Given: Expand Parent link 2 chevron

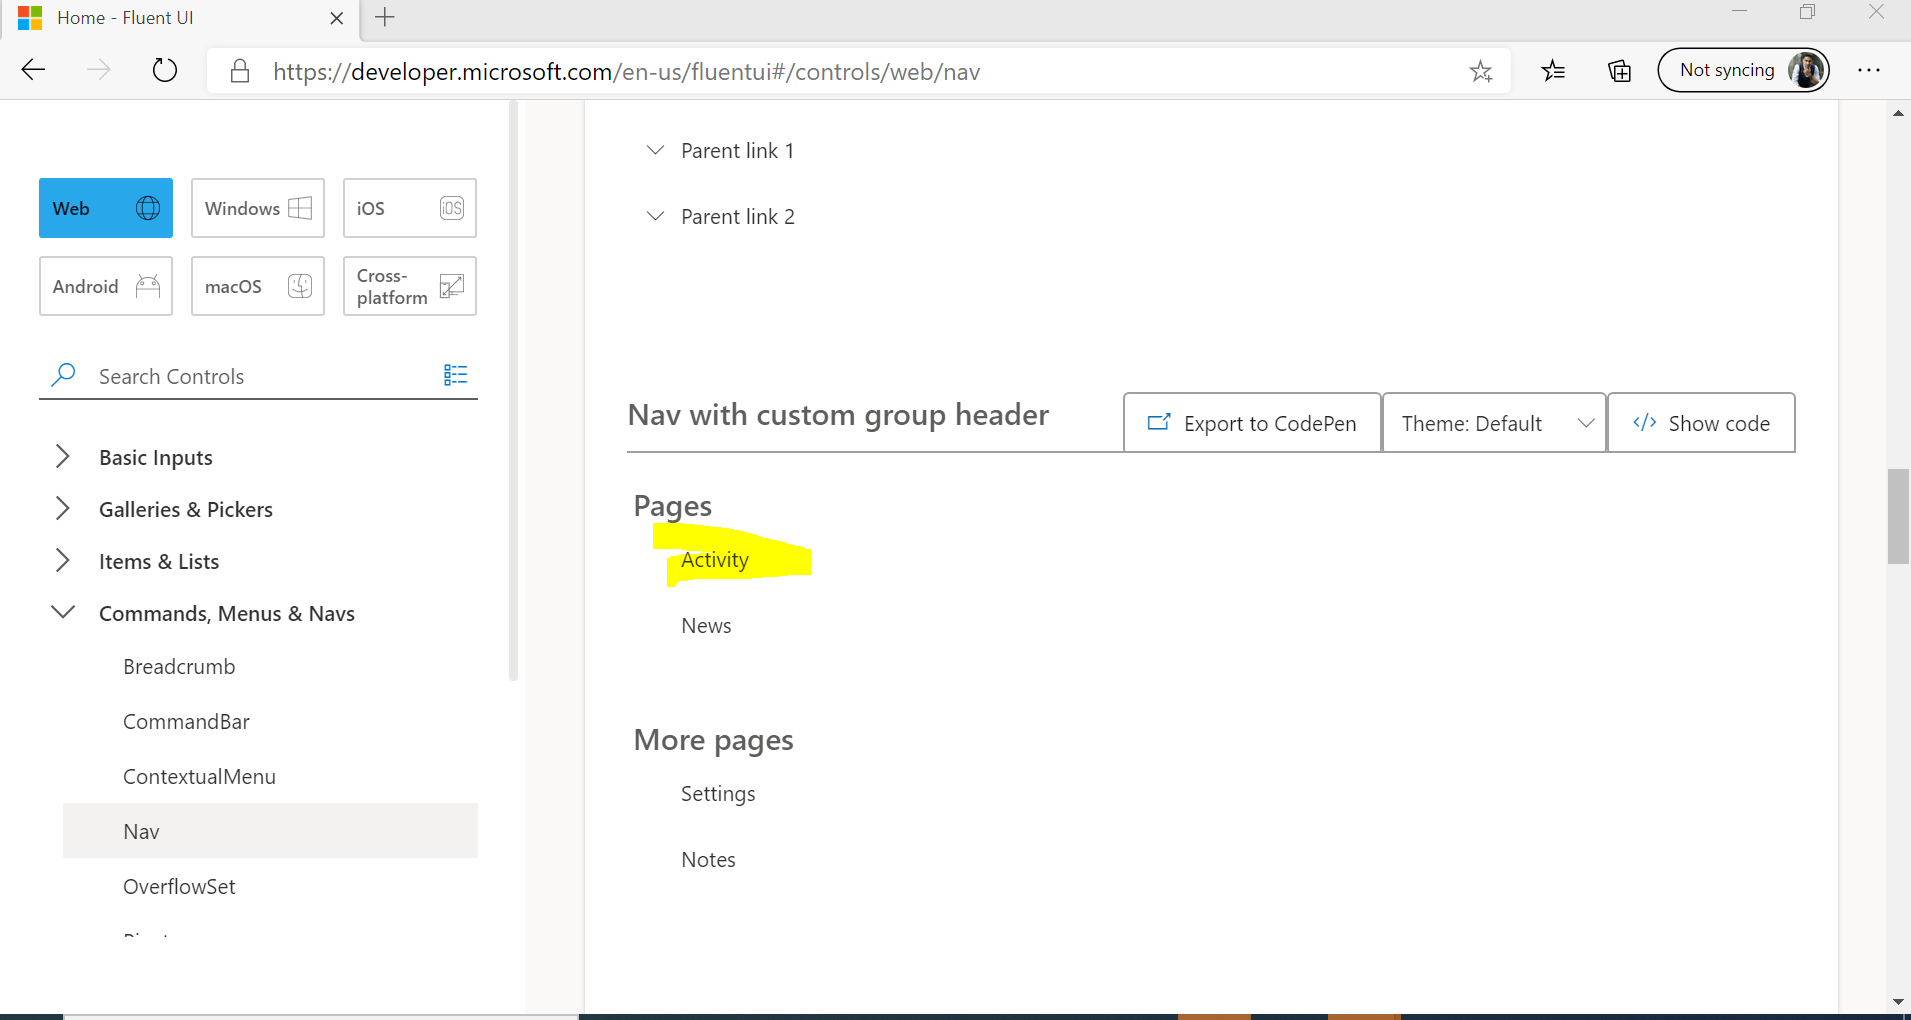Looking at the screenshot, I should point(655,216).
